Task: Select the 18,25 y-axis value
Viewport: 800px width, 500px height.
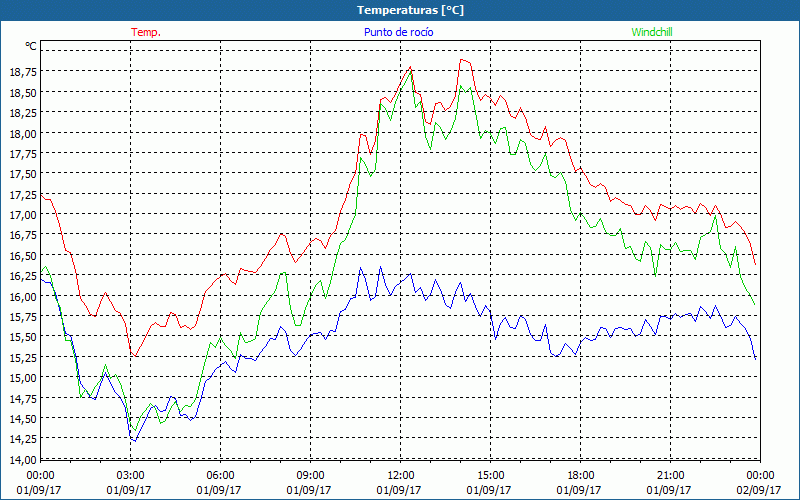Action: click(x=23, y=113)
